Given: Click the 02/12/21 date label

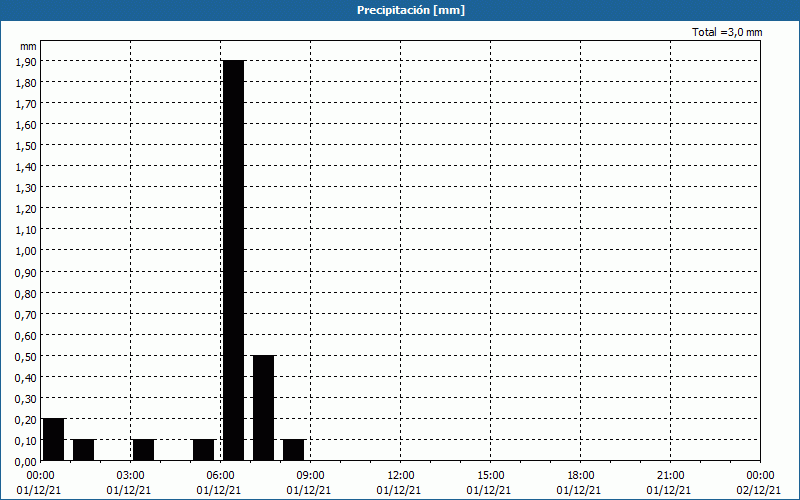Looking at the screenshot, I should coord(759,490).
